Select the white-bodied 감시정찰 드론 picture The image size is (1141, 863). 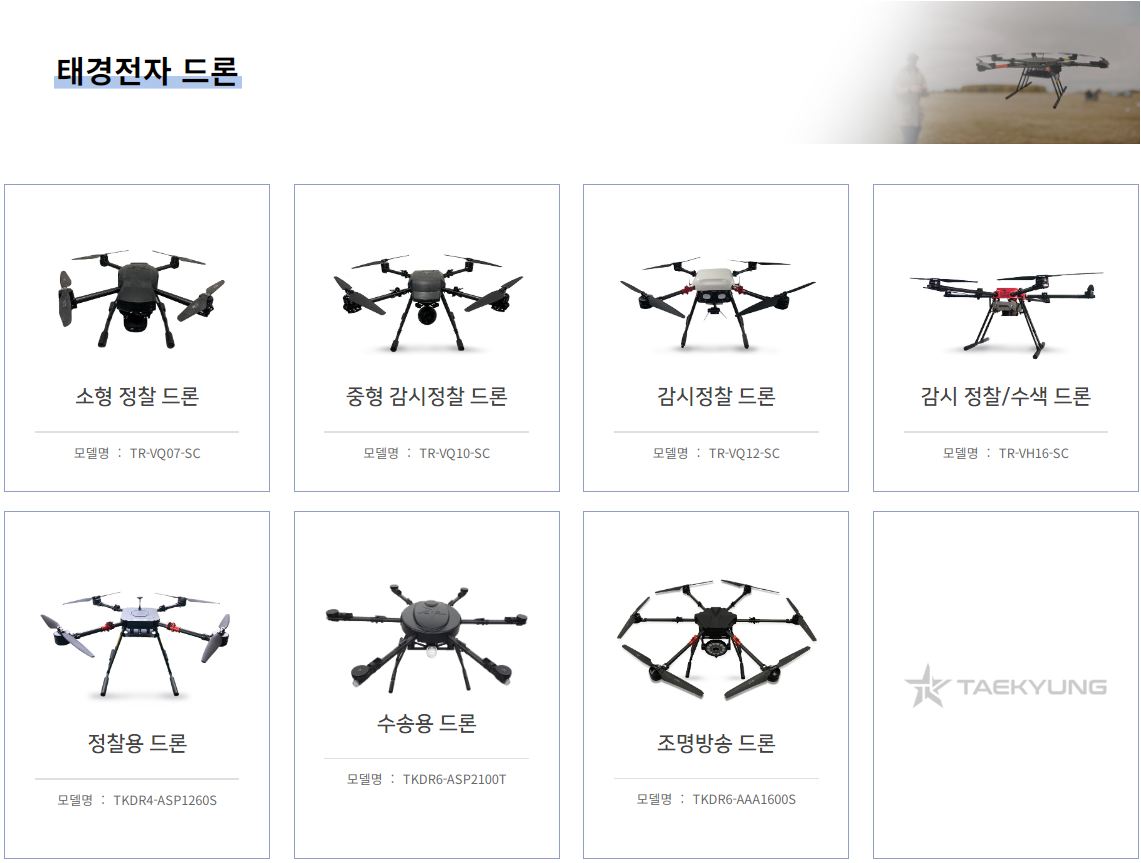pyautogui.click(x=717, y=303)
